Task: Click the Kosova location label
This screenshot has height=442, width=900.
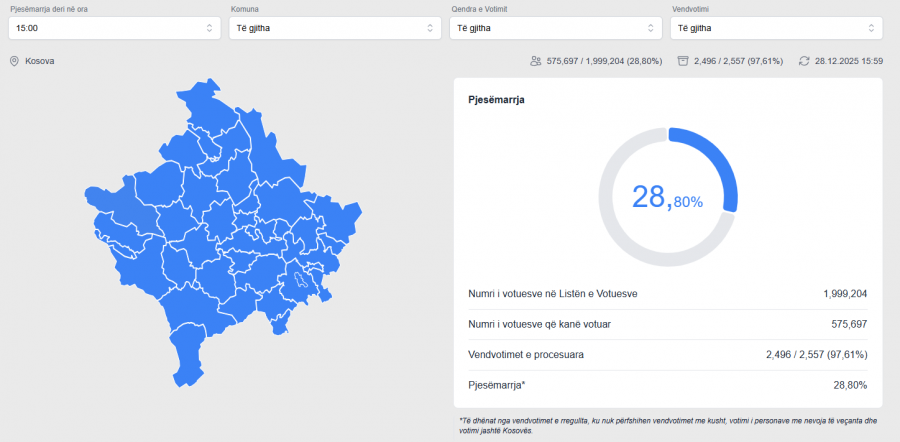Action: (39, 61)
